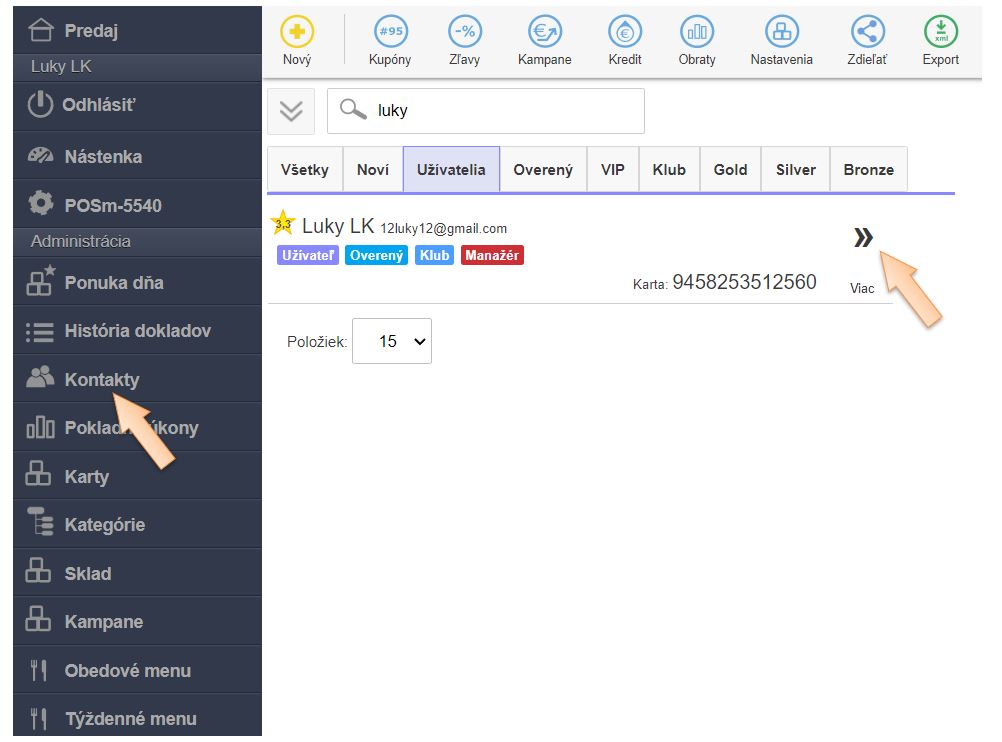Viewport: 1002px width, 742px height.
Task: Expand Viac details for Luky LK
Action: 863,238
